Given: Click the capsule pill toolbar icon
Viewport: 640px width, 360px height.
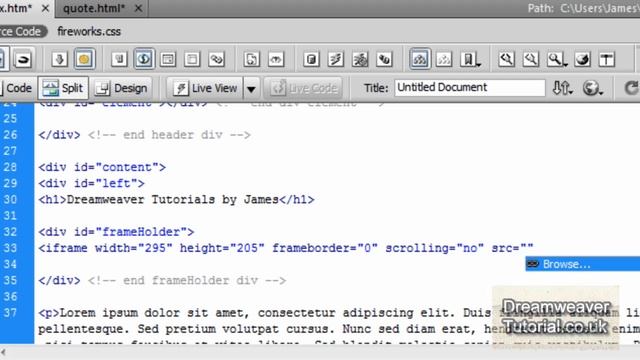Looking at the screenshot, I should (384, 60).
